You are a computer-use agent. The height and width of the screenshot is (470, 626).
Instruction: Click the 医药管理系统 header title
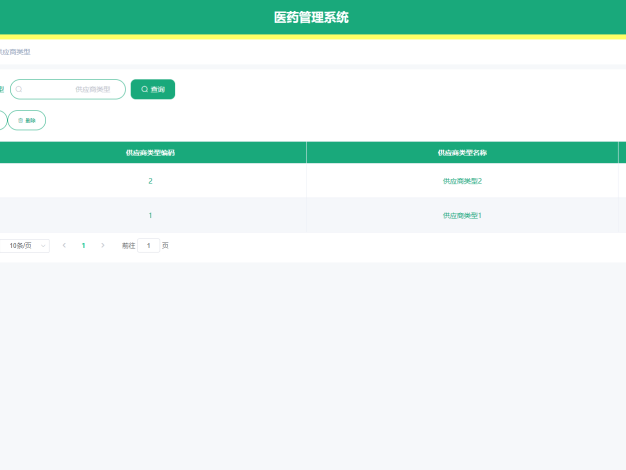pos(311,17)
